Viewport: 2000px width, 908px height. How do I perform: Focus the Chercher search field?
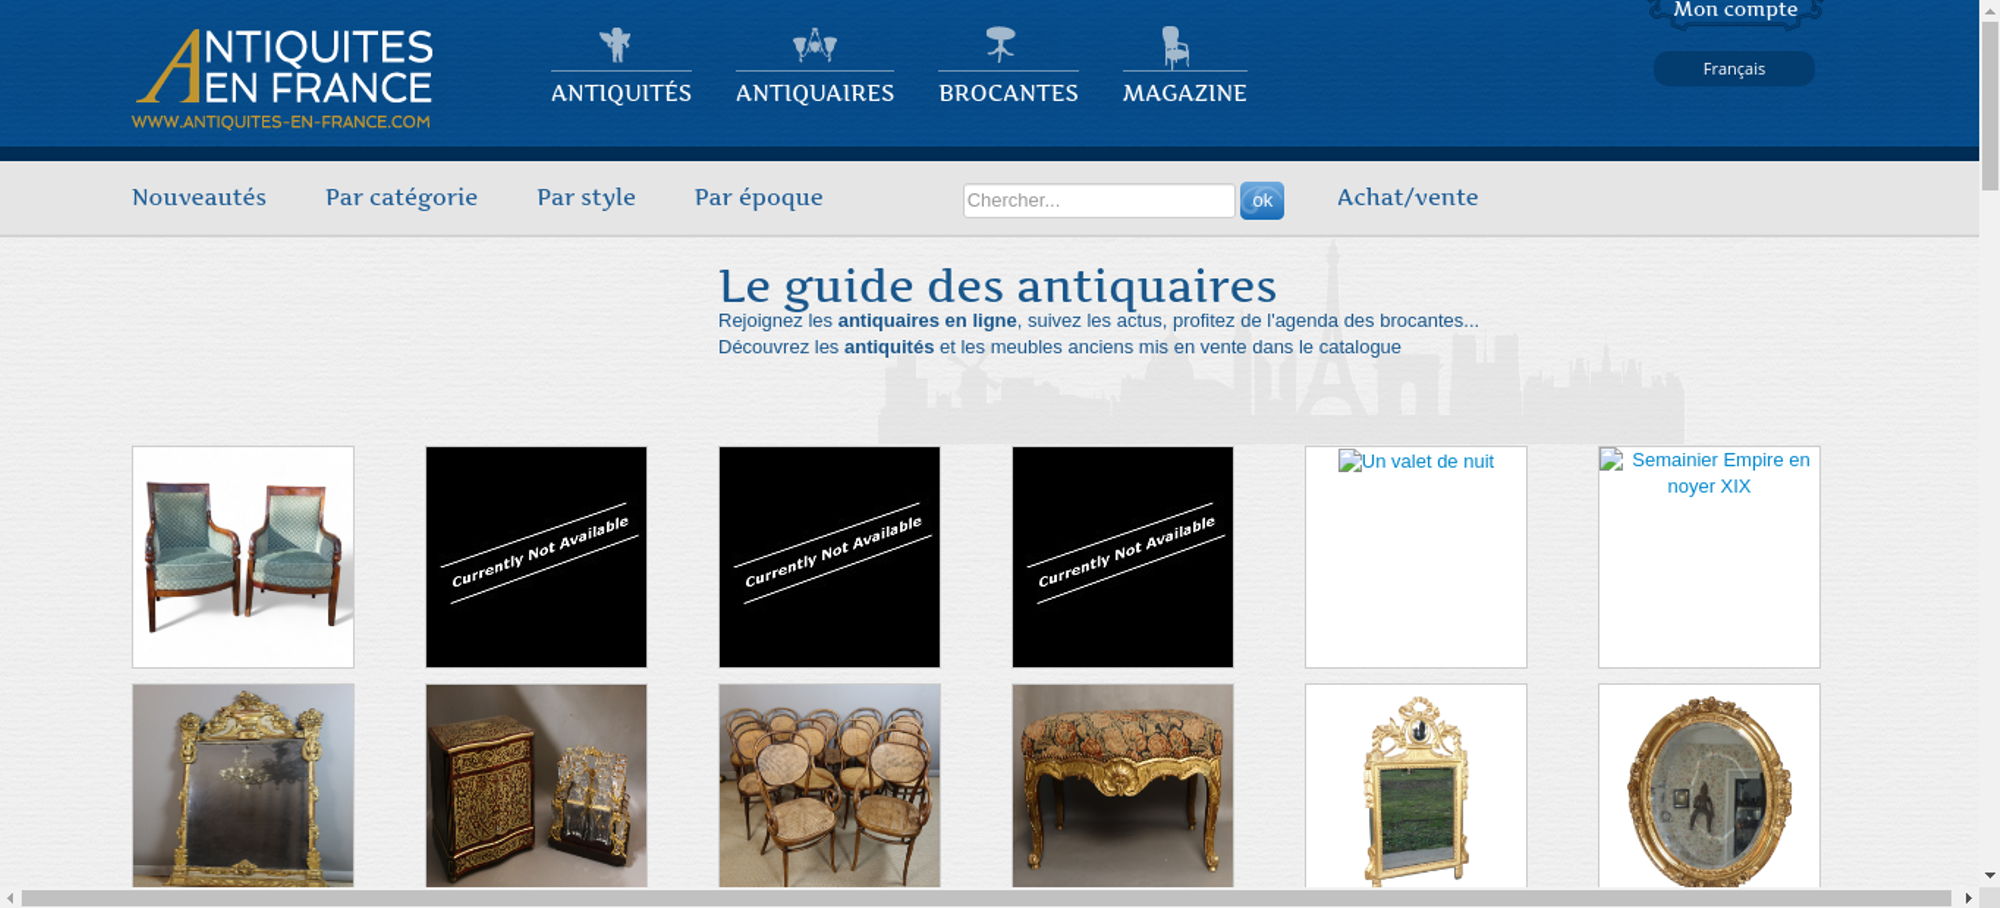click(1098, 200)
